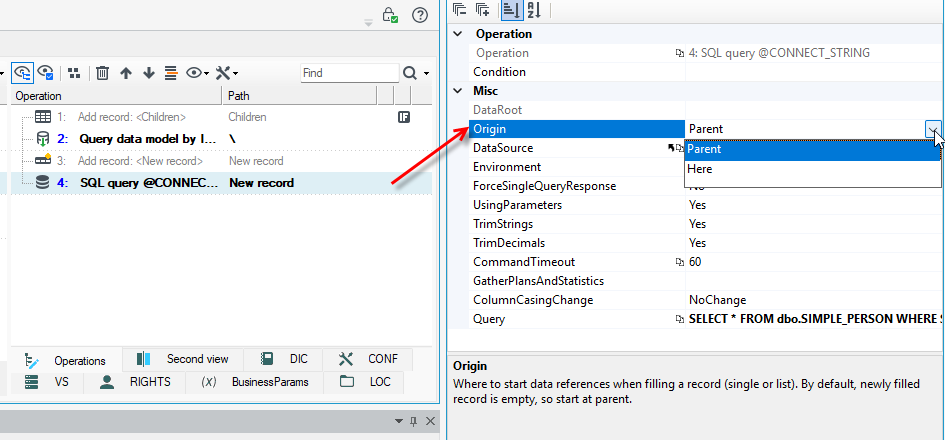The height and width of the screenshot is (440, 945).
Task: Toggle the eye-with-tree view toolbar button
Action: pyautogui.click(x=23, y=73)
